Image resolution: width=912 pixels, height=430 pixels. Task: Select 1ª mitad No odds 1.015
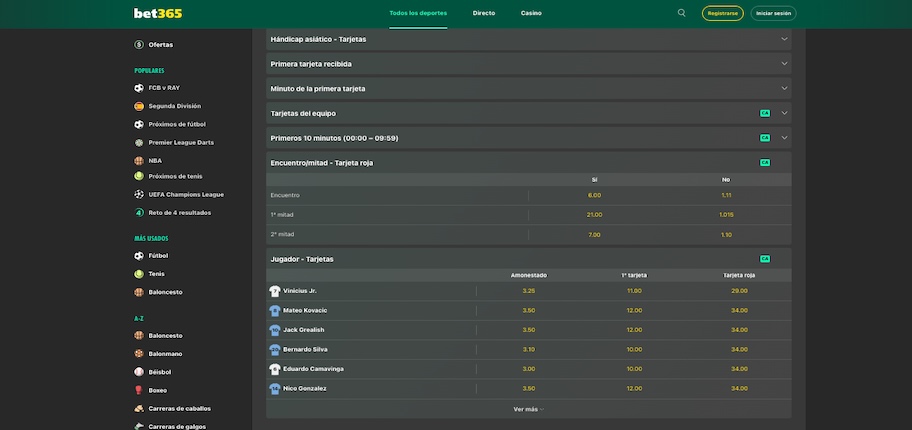(726, 215)
